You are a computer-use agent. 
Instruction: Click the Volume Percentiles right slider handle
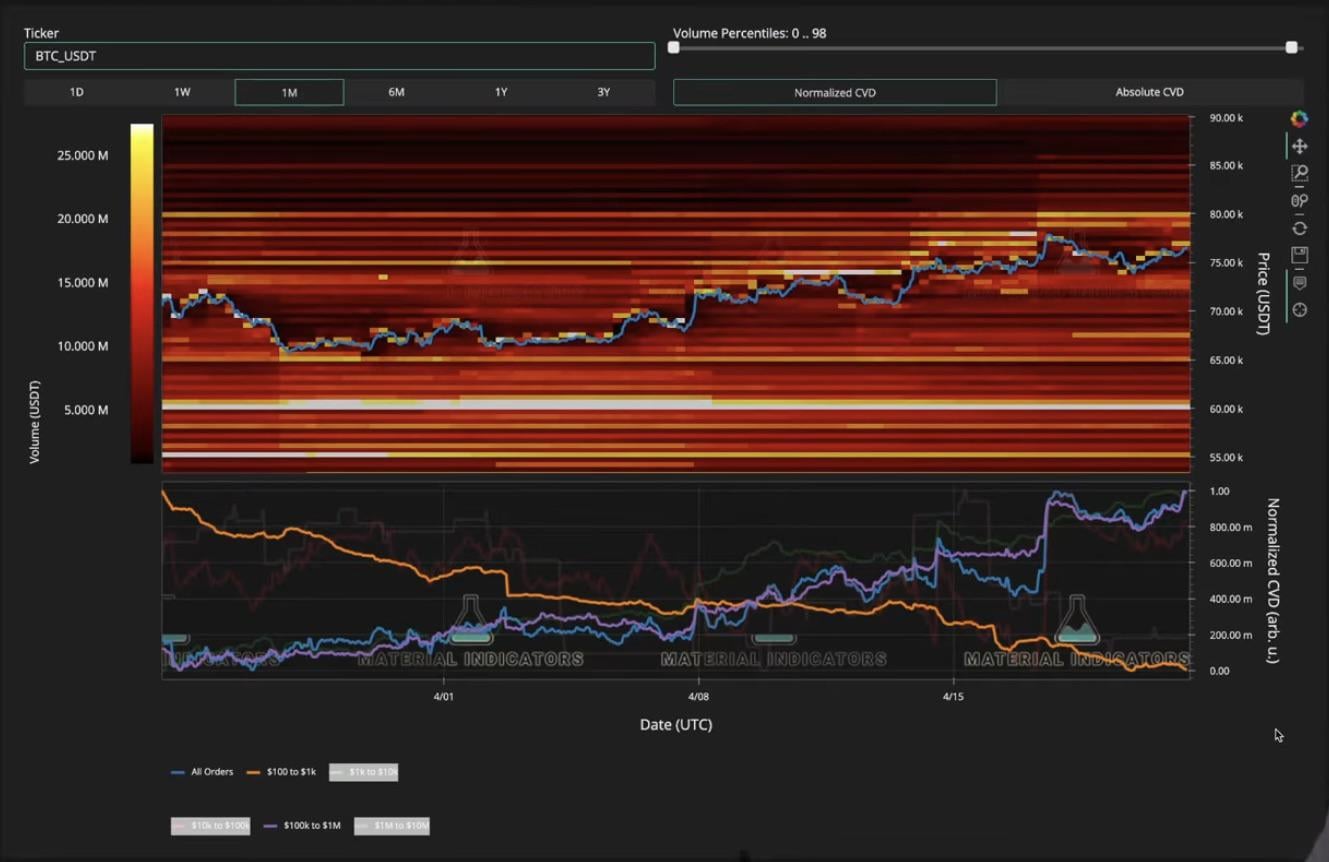tap(1291, 47)
